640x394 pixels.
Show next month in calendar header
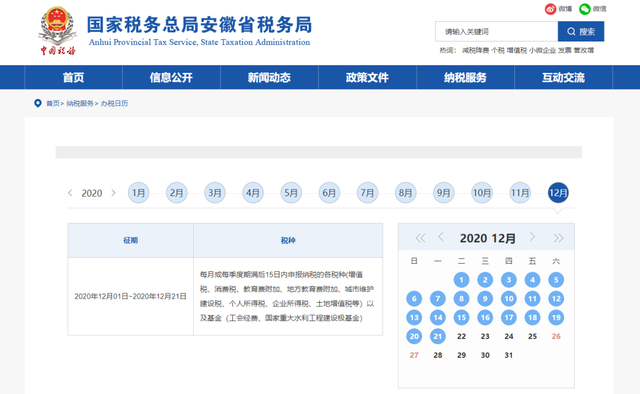click(532, 237)
